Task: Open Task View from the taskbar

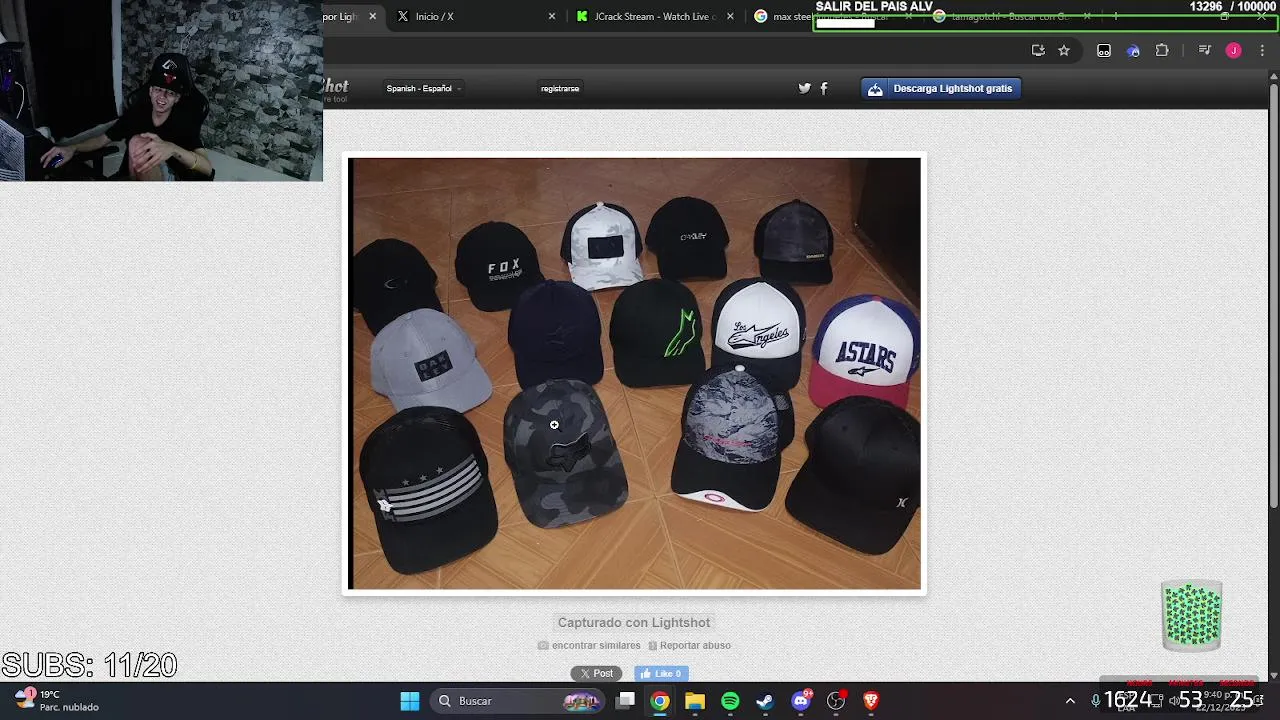Action: 626,701
